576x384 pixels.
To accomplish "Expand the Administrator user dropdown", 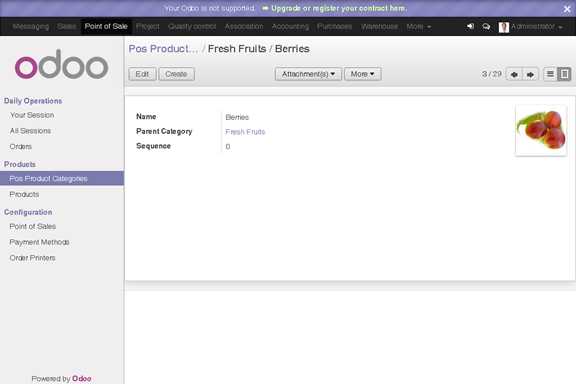I will pyautogui.click(x=536, y=26).
